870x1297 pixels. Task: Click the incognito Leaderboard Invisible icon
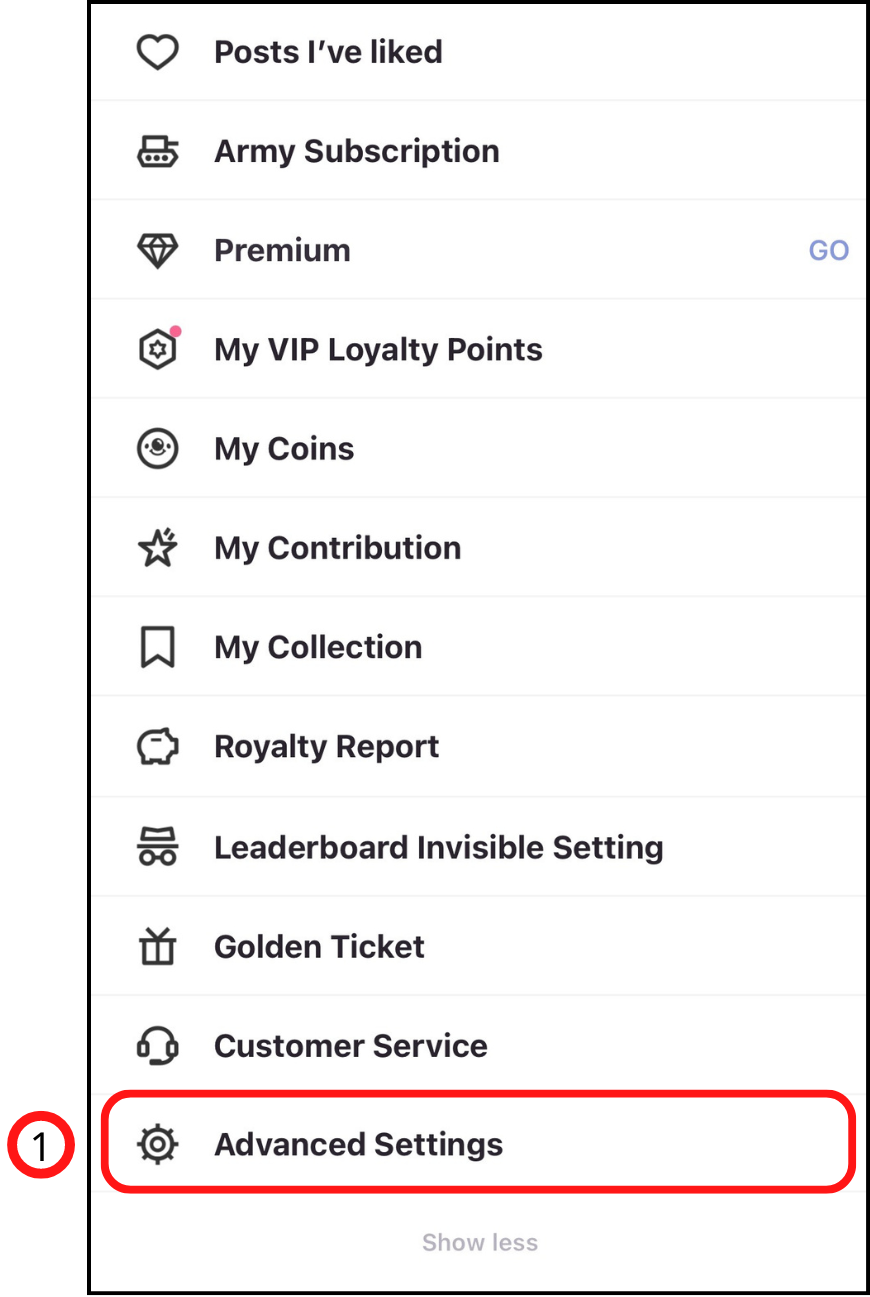157,847
